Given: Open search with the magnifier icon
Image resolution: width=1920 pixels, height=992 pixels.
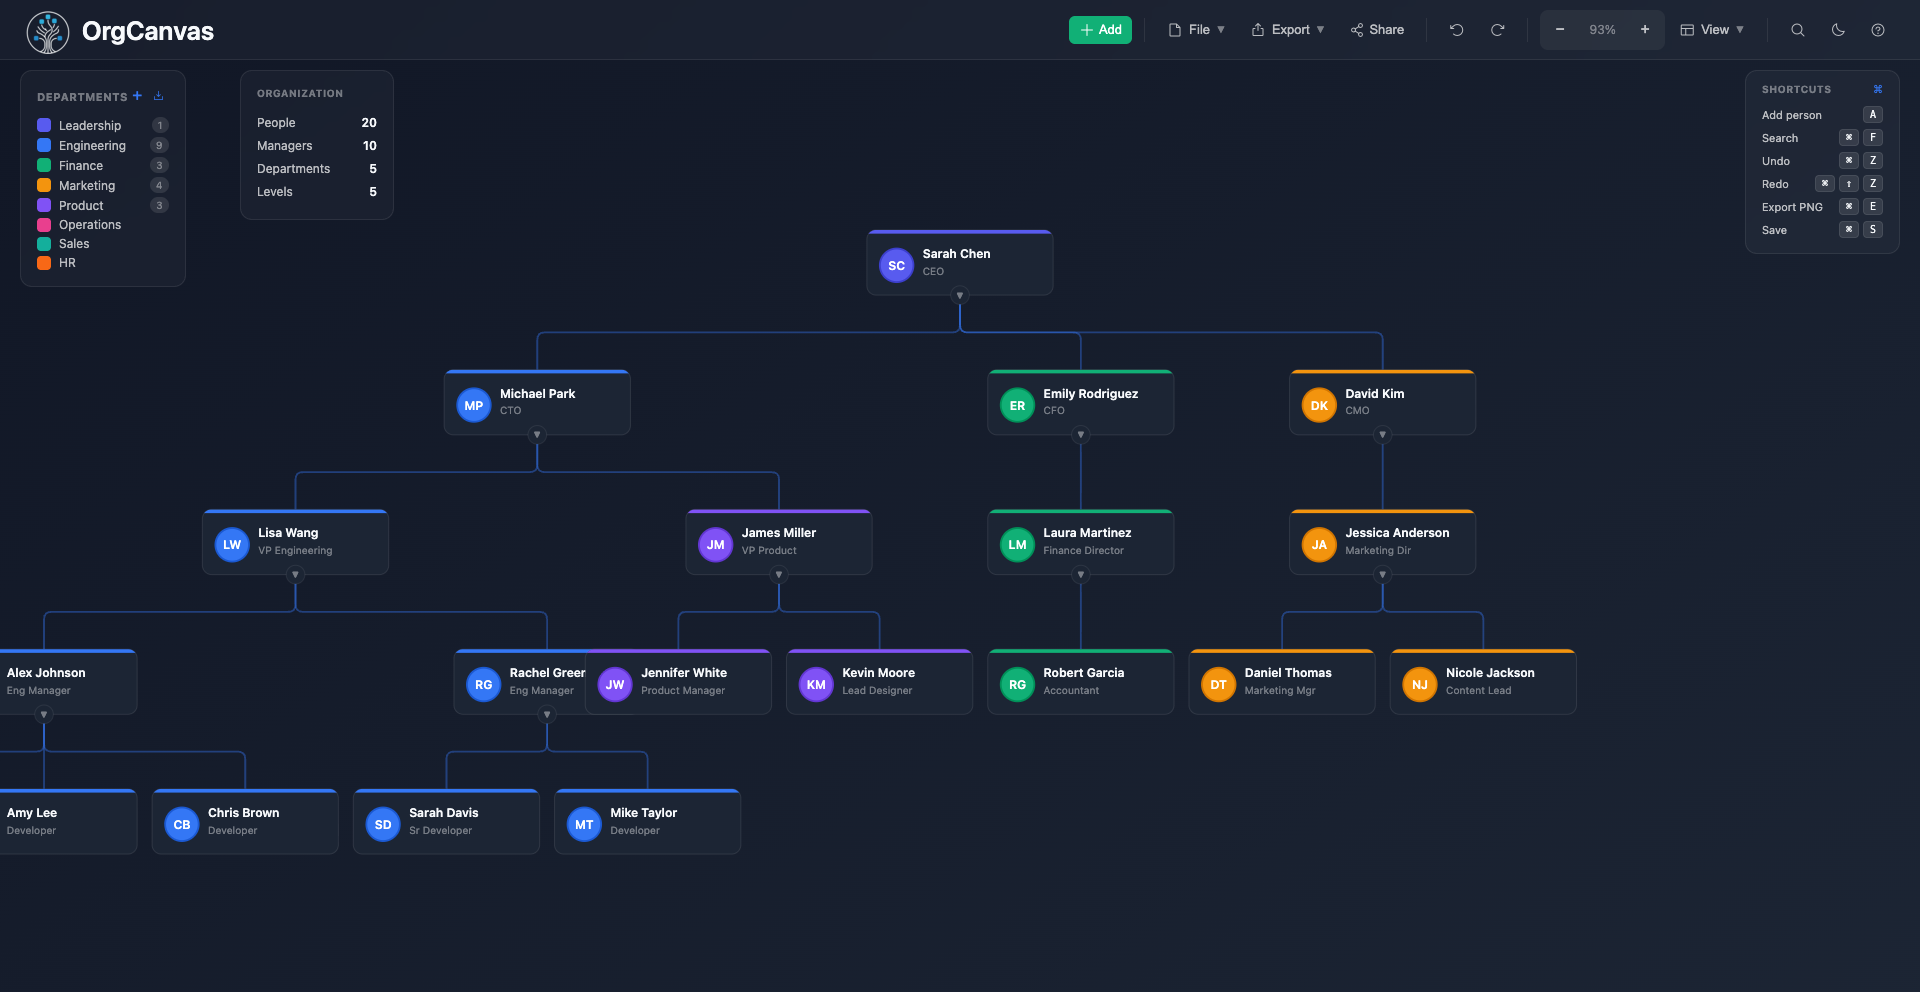Looking at the screenshot, I should click(x=1797, y=30).
